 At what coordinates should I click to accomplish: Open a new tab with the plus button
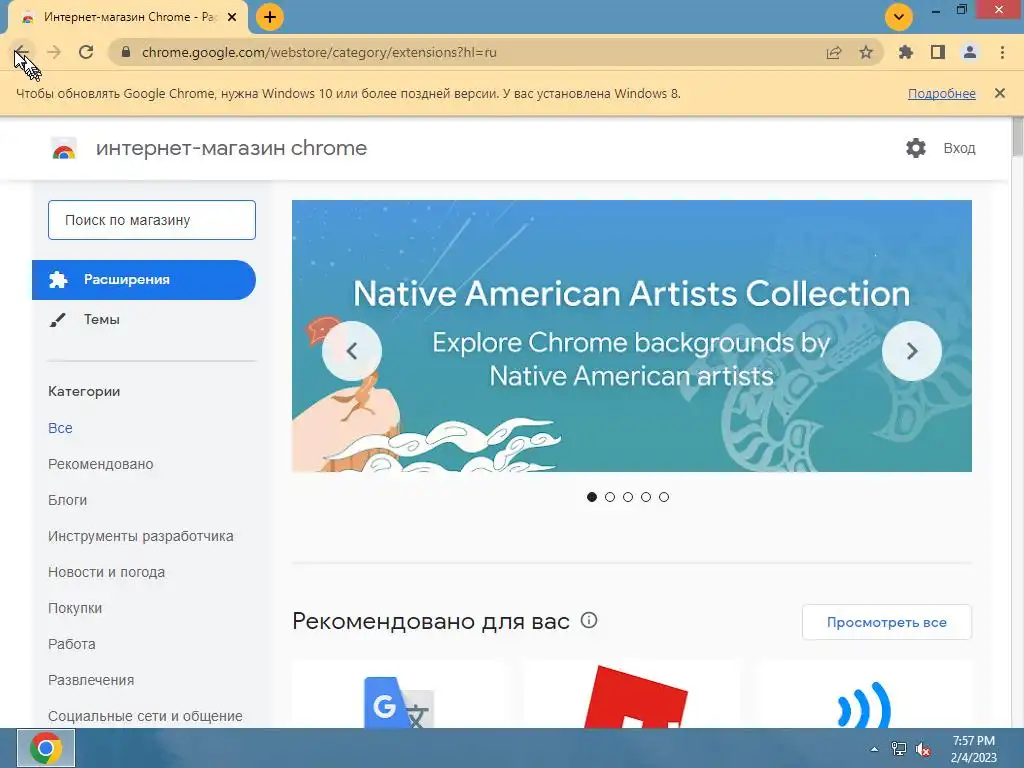pyautogui.click(x=270, y=17)
